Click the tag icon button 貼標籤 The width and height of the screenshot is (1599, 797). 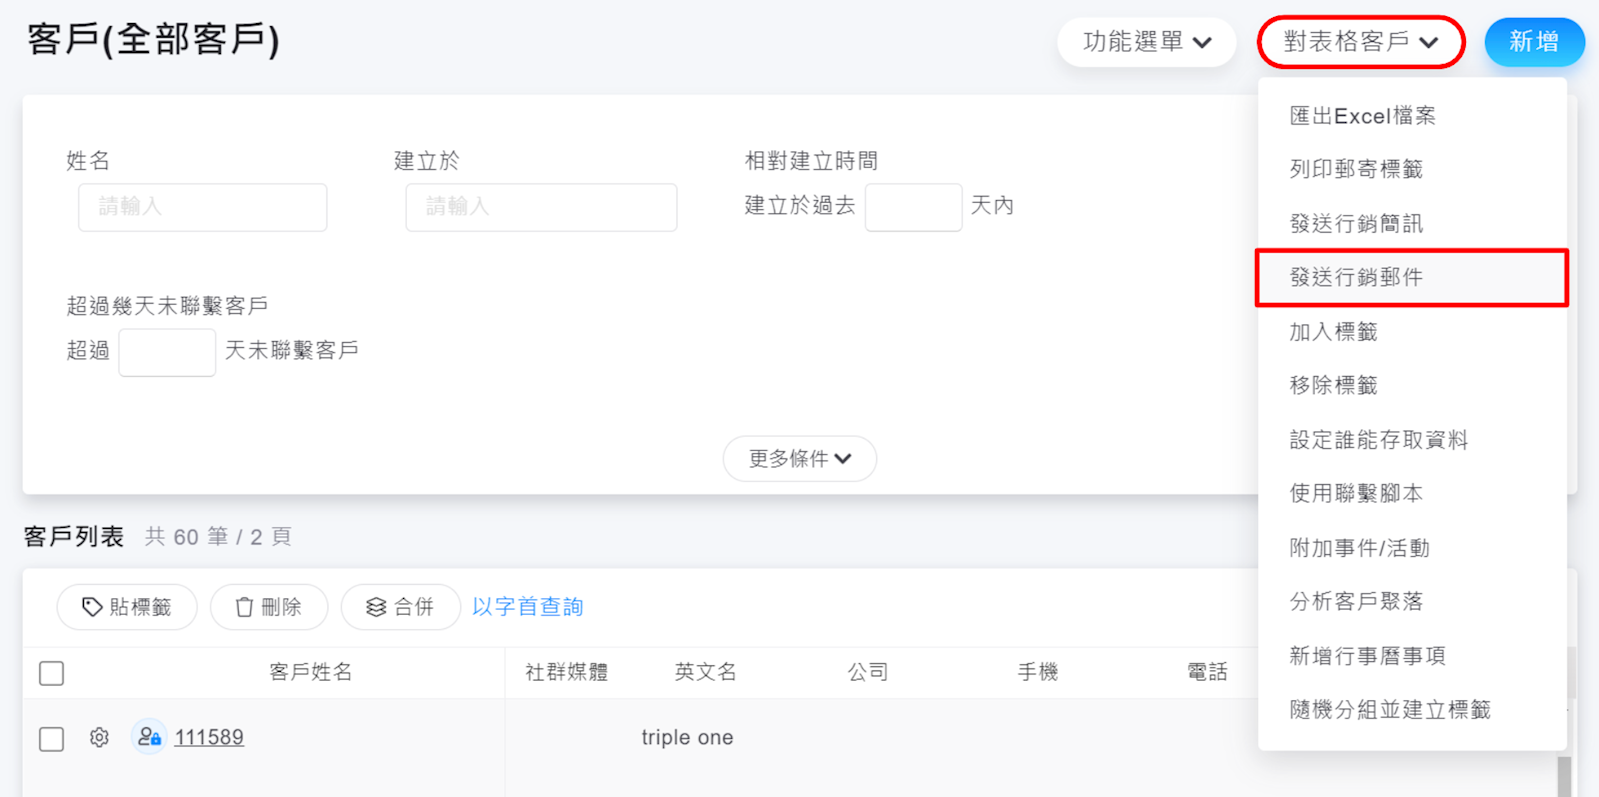[x=127, y=607]
